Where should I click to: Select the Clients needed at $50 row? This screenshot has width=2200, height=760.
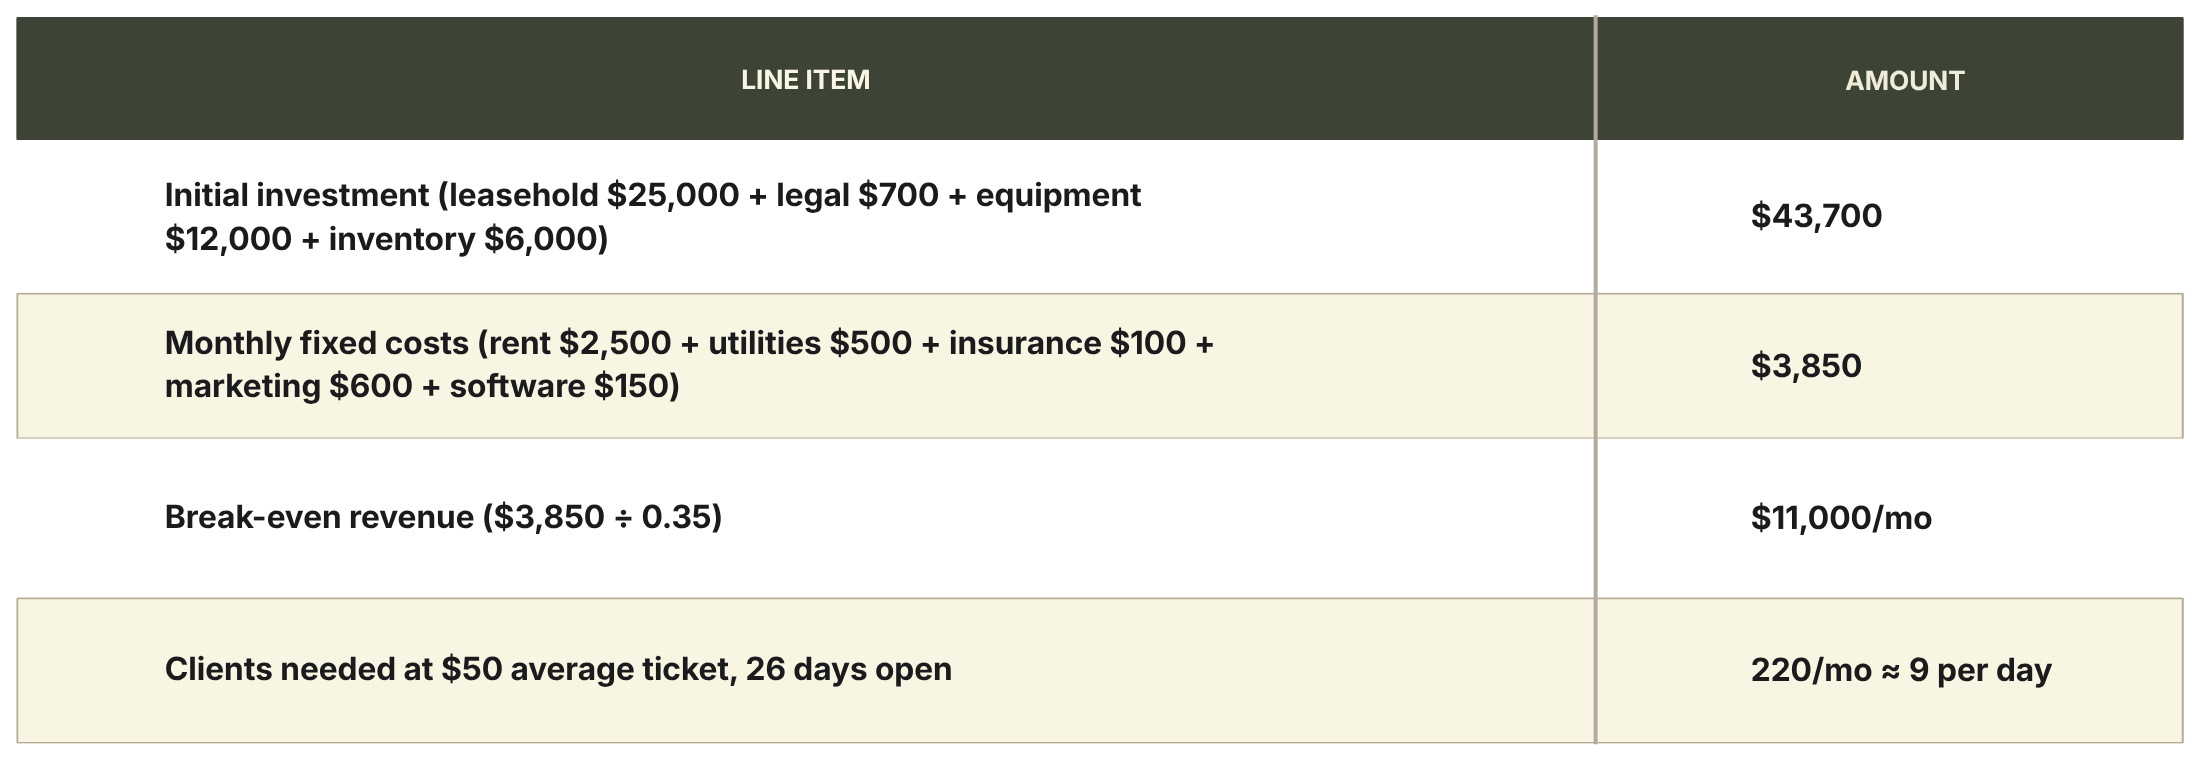click(x=1100, y=670)
